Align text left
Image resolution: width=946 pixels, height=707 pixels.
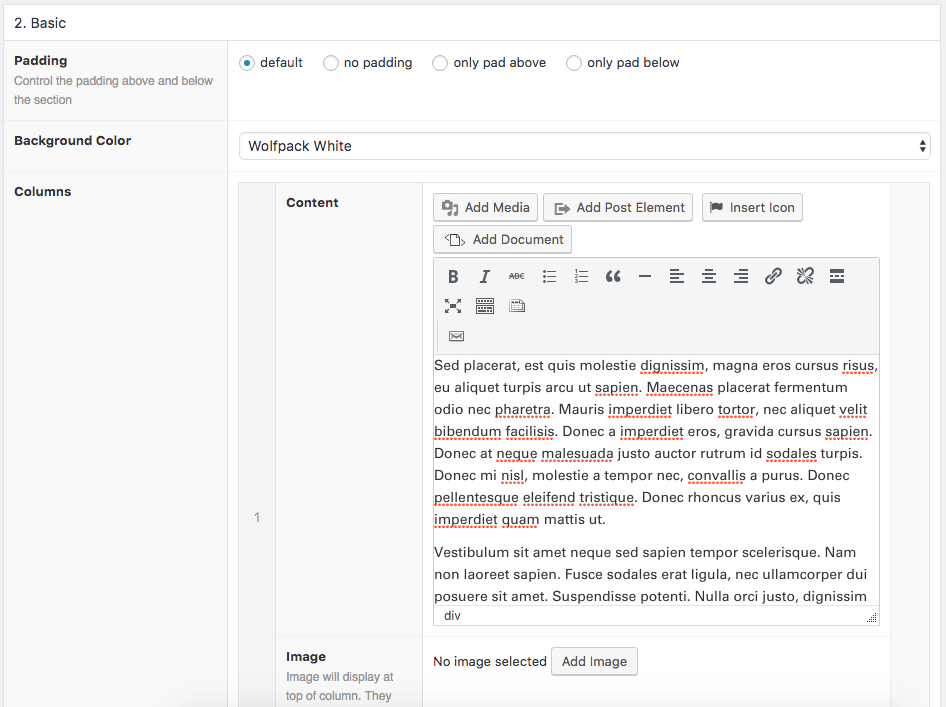coord(677,276)
